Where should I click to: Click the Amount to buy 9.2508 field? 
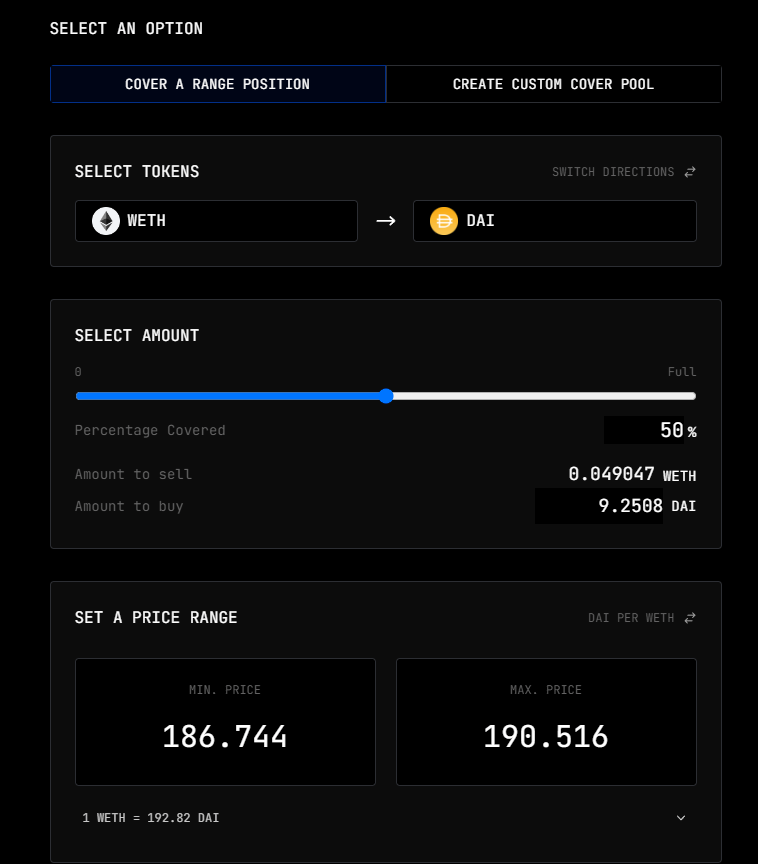[600, 506]
